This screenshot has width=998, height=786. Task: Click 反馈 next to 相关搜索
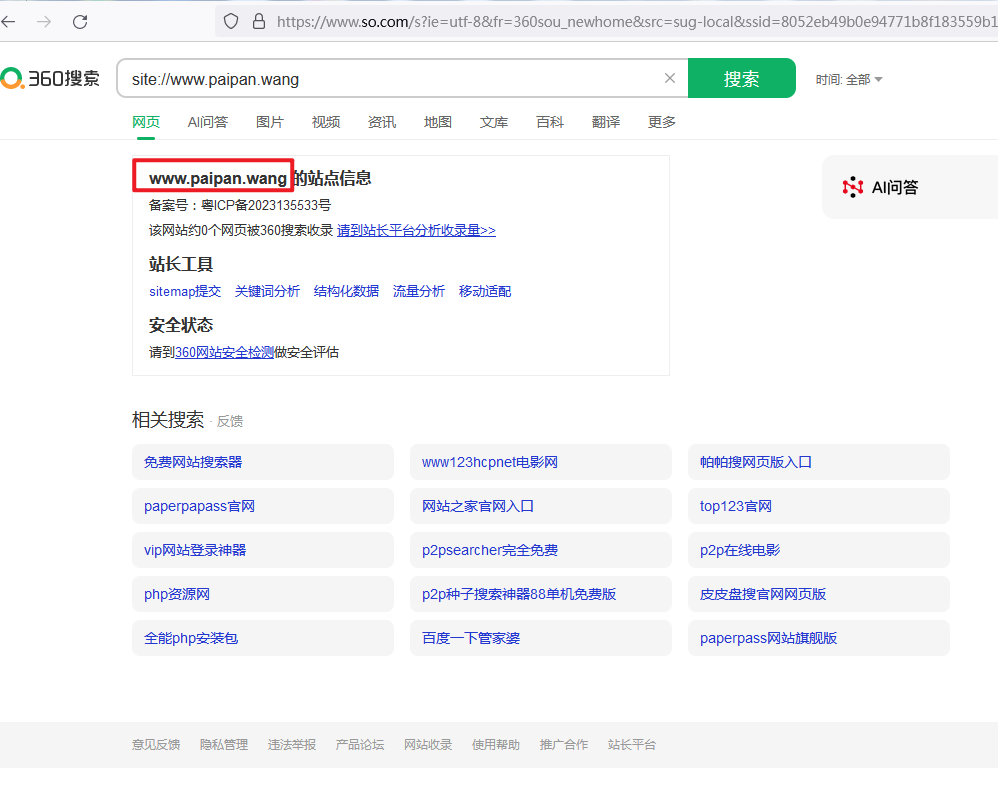click(x=230, y=421)
